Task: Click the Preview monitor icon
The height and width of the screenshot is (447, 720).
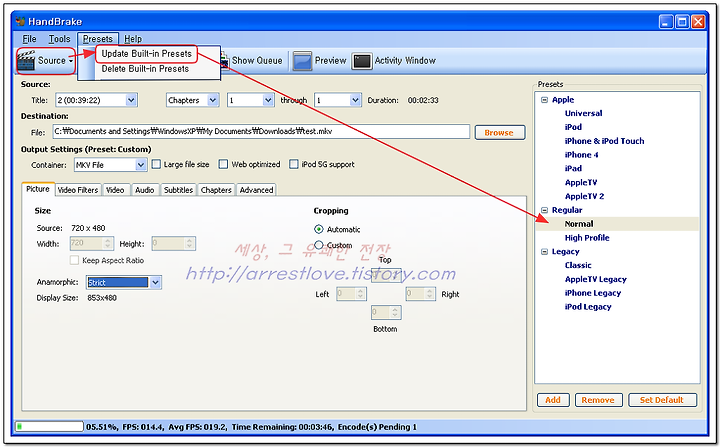Action: [x=302, y=61]
